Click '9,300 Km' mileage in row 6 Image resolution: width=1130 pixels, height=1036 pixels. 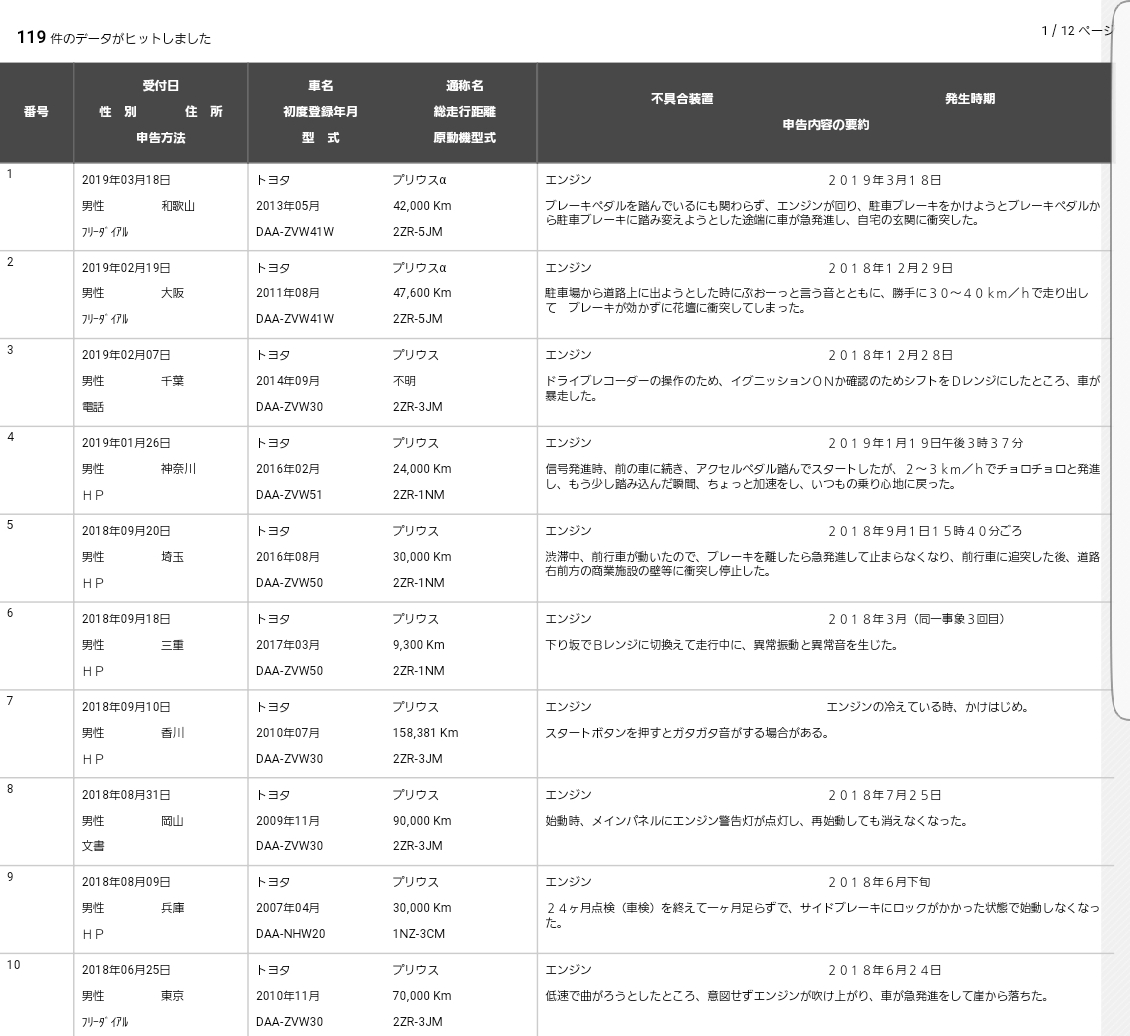point(419,645)
